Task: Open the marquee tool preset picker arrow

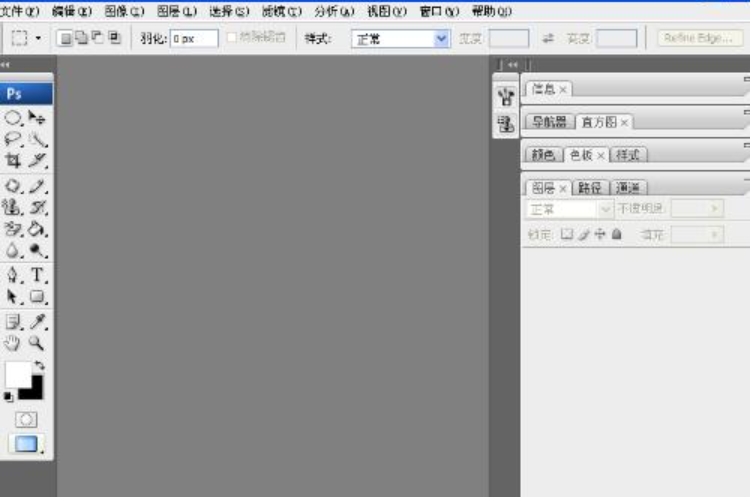Action: click(x=38, y=38)
